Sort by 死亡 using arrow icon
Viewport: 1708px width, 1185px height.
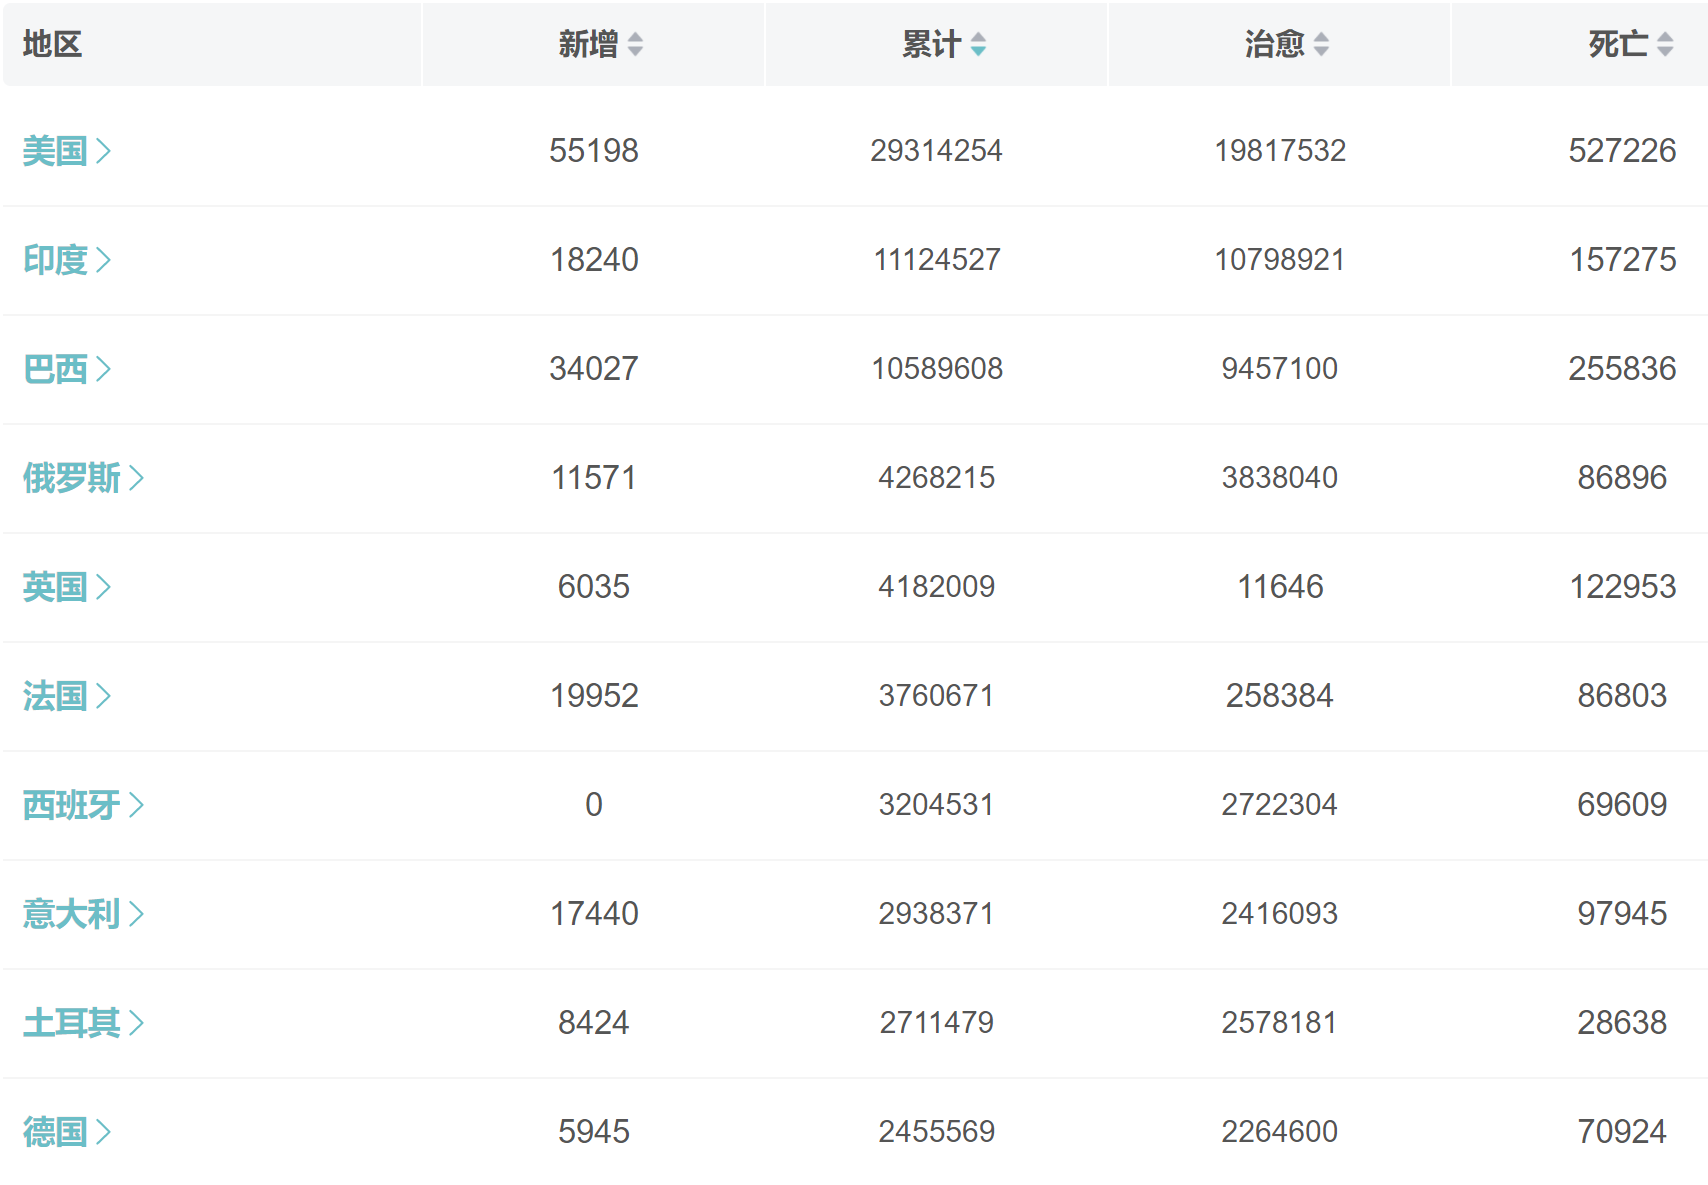(1665, 45)
